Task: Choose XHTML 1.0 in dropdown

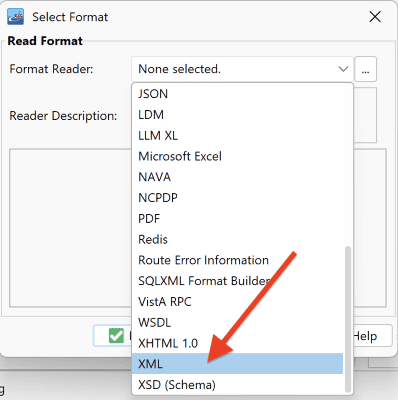Action: 238,343
